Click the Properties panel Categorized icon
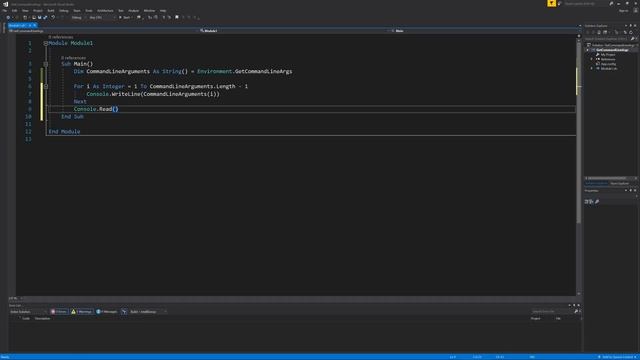 click(587, 202)
